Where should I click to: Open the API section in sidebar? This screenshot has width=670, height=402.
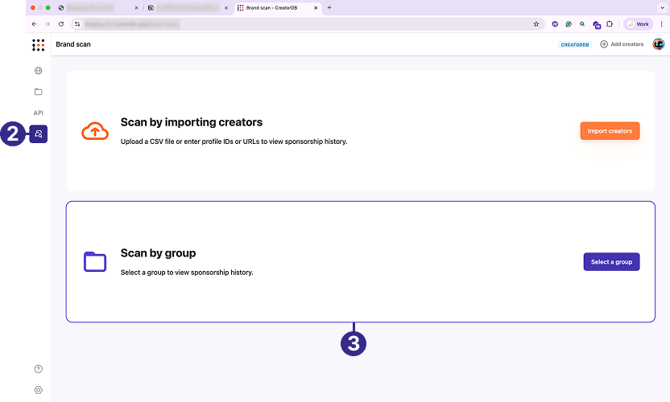[38, 113]
